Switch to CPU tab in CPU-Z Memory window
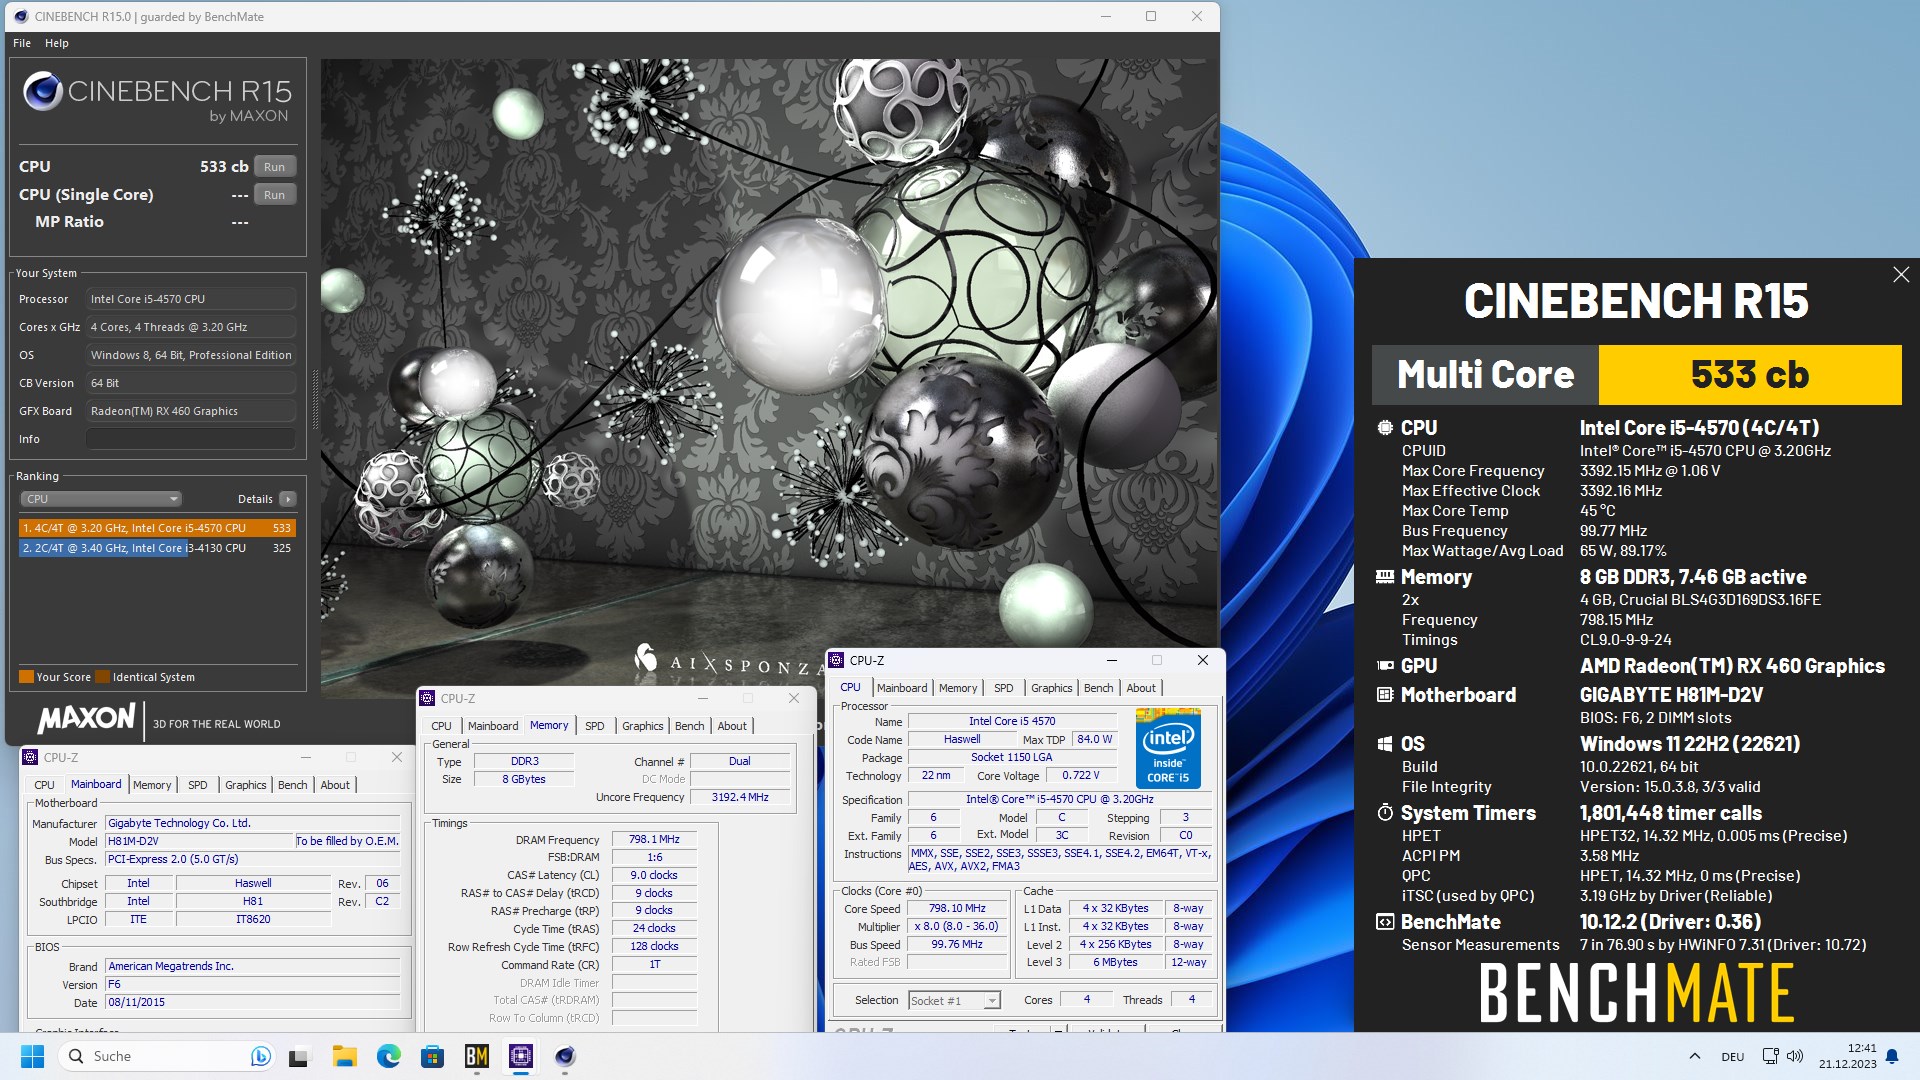Viewport: 1920px width, 1080px height. (x=441, y=726)
